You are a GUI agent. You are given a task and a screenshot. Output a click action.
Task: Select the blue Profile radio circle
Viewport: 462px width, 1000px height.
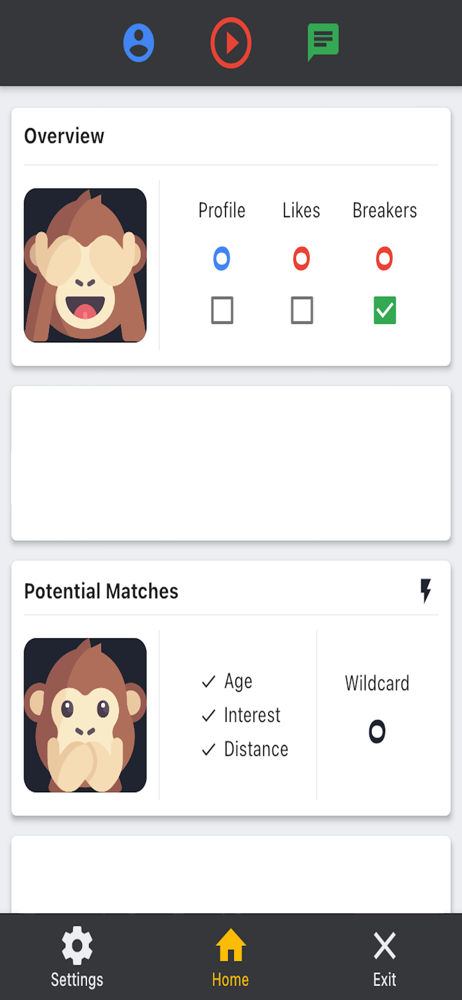[221, 259]
